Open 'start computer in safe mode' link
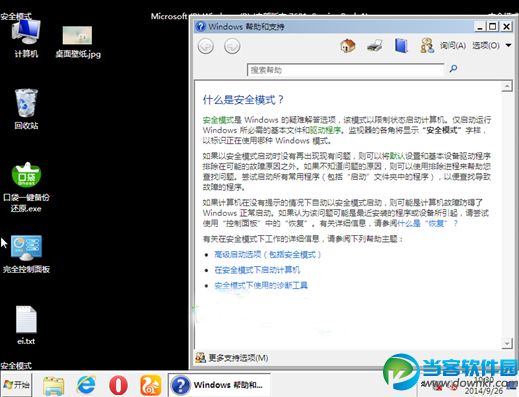Screen dimensions: 519x397 (257, 270)
